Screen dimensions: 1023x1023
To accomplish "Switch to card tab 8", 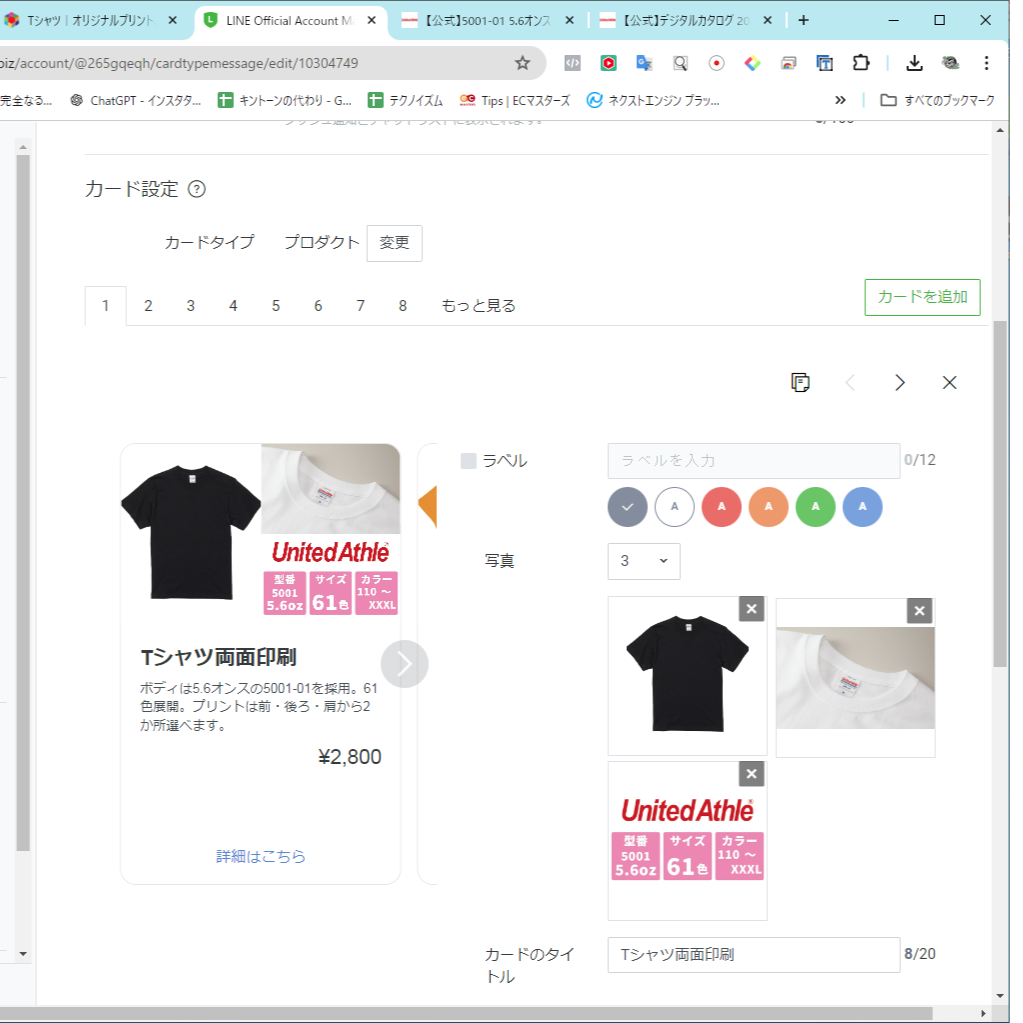I will pyautogui.click(x=403, y=305).
